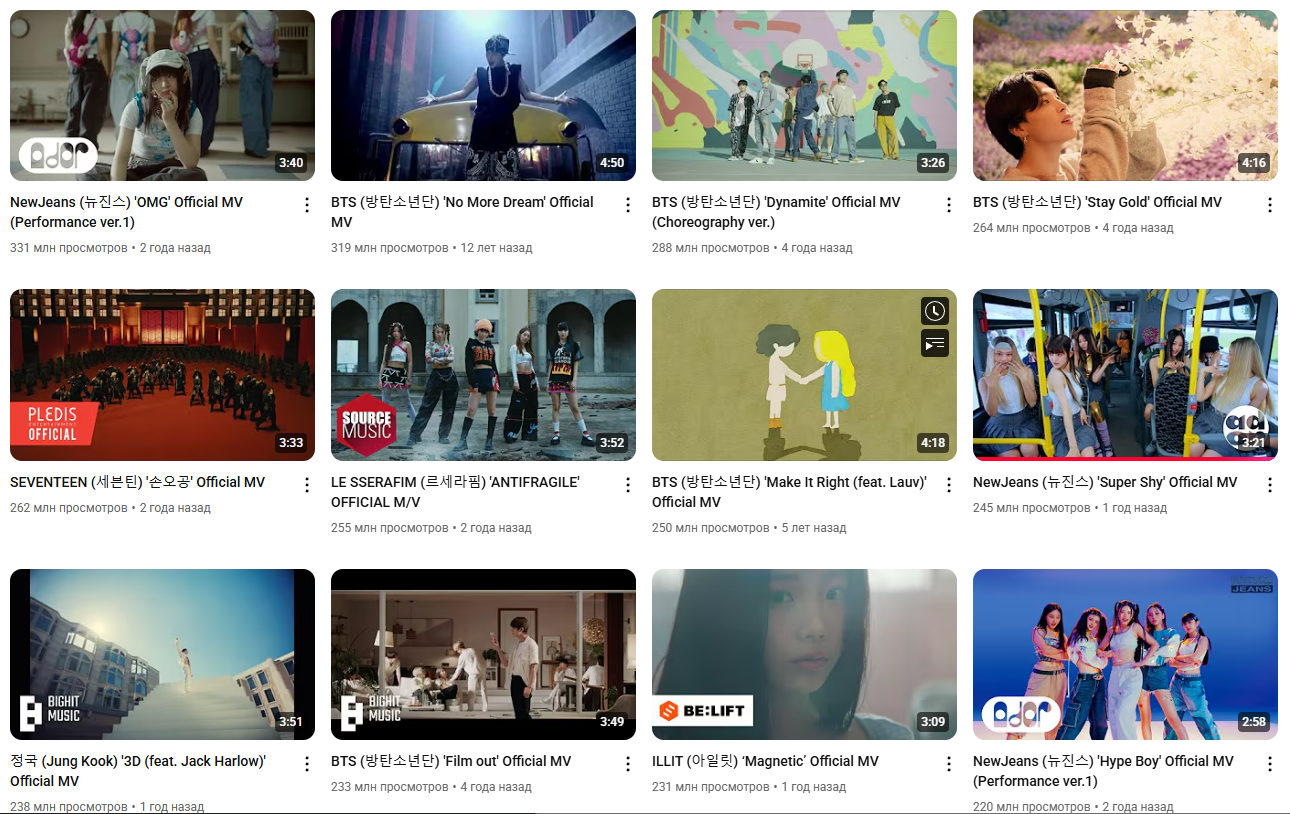Click '233 млн просмотров' under 'Film out'
1290x814 pixels.
tap(390, 787)
